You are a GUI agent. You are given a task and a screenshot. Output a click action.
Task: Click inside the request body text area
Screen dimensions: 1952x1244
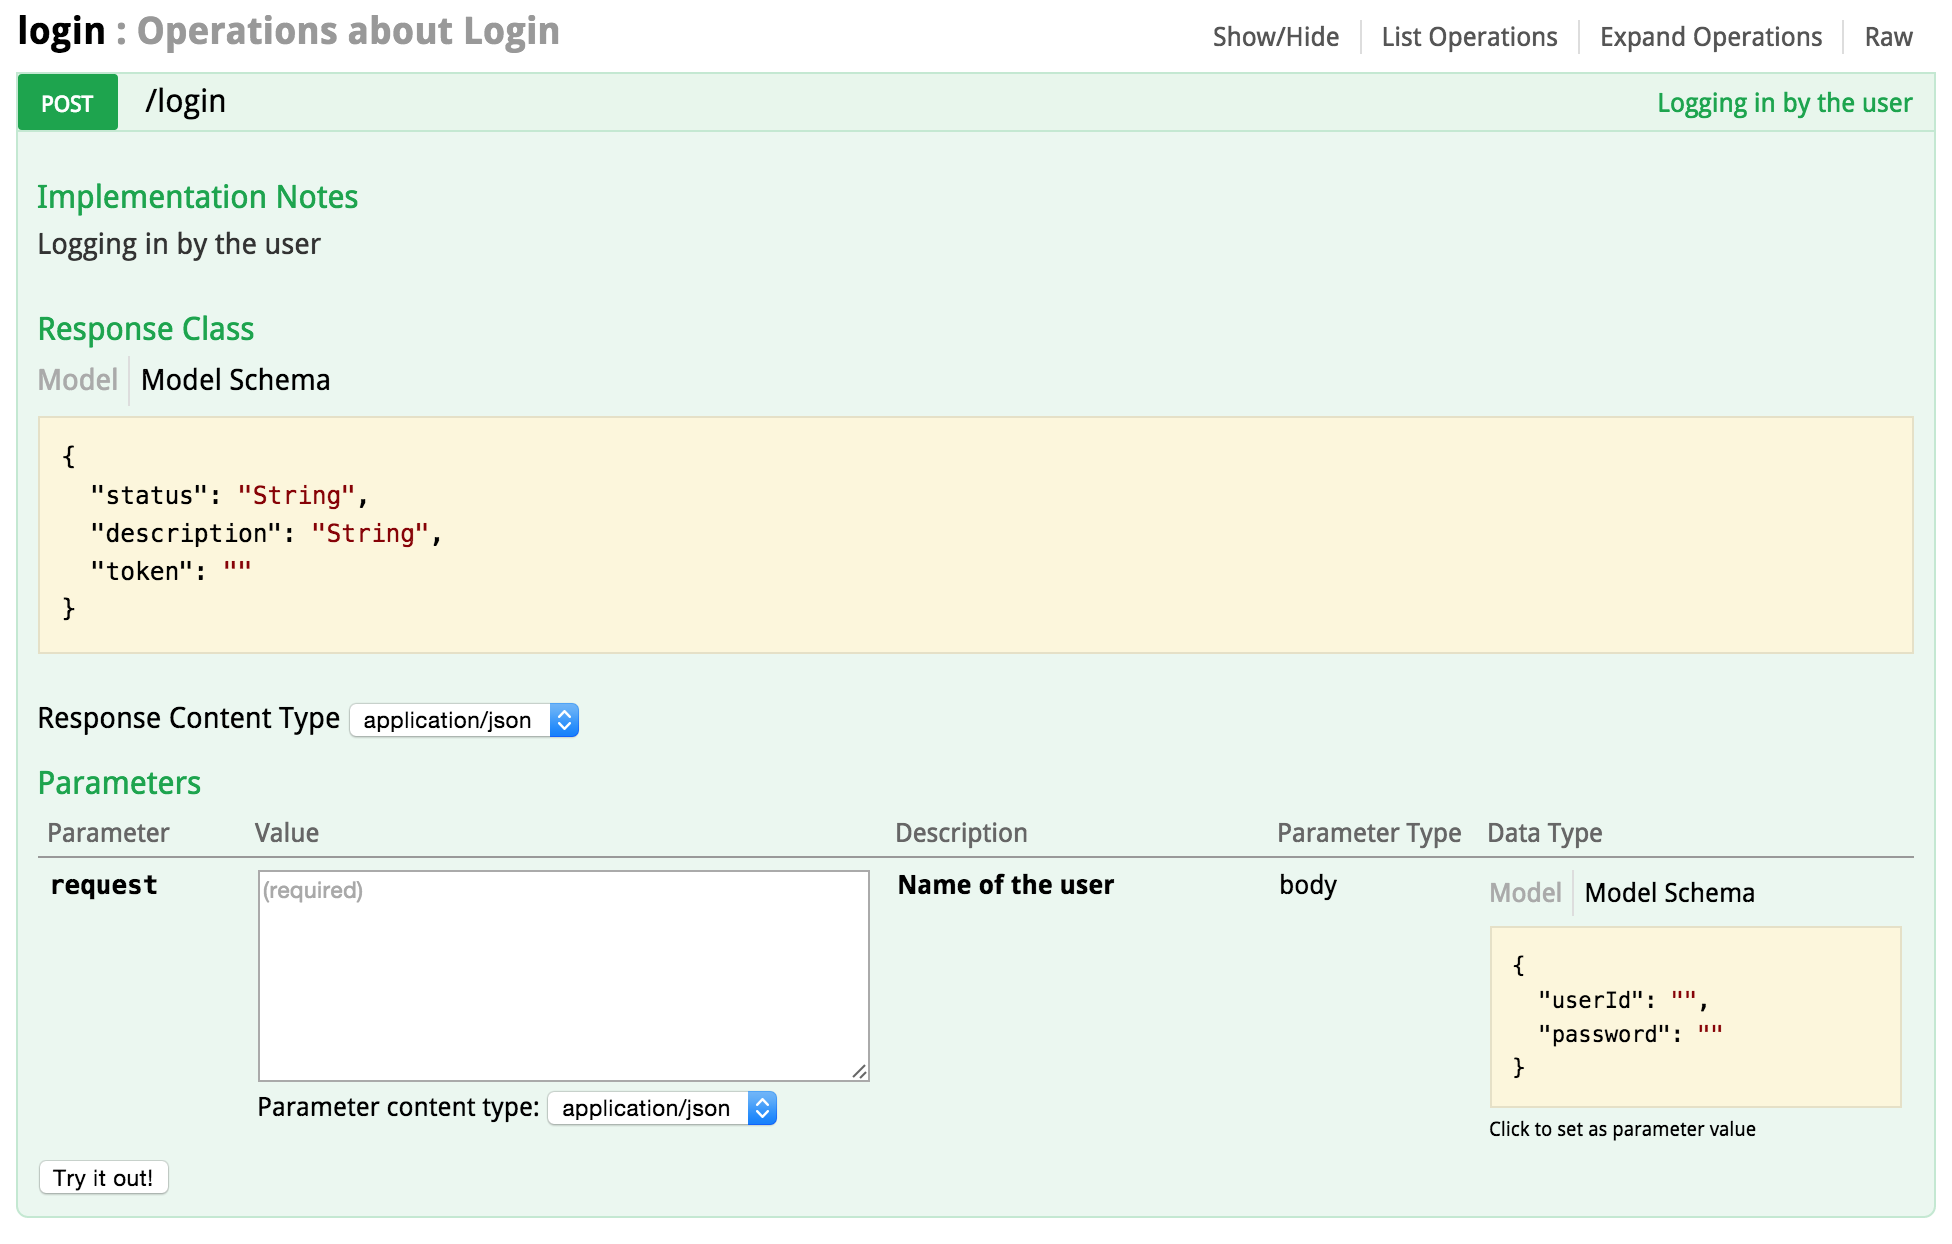pos(563,975)
